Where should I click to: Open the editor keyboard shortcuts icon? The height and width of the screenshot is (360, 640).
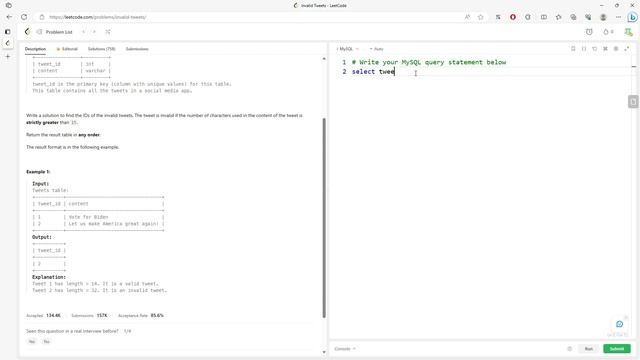pyautogui.click(x=605, y=49)
